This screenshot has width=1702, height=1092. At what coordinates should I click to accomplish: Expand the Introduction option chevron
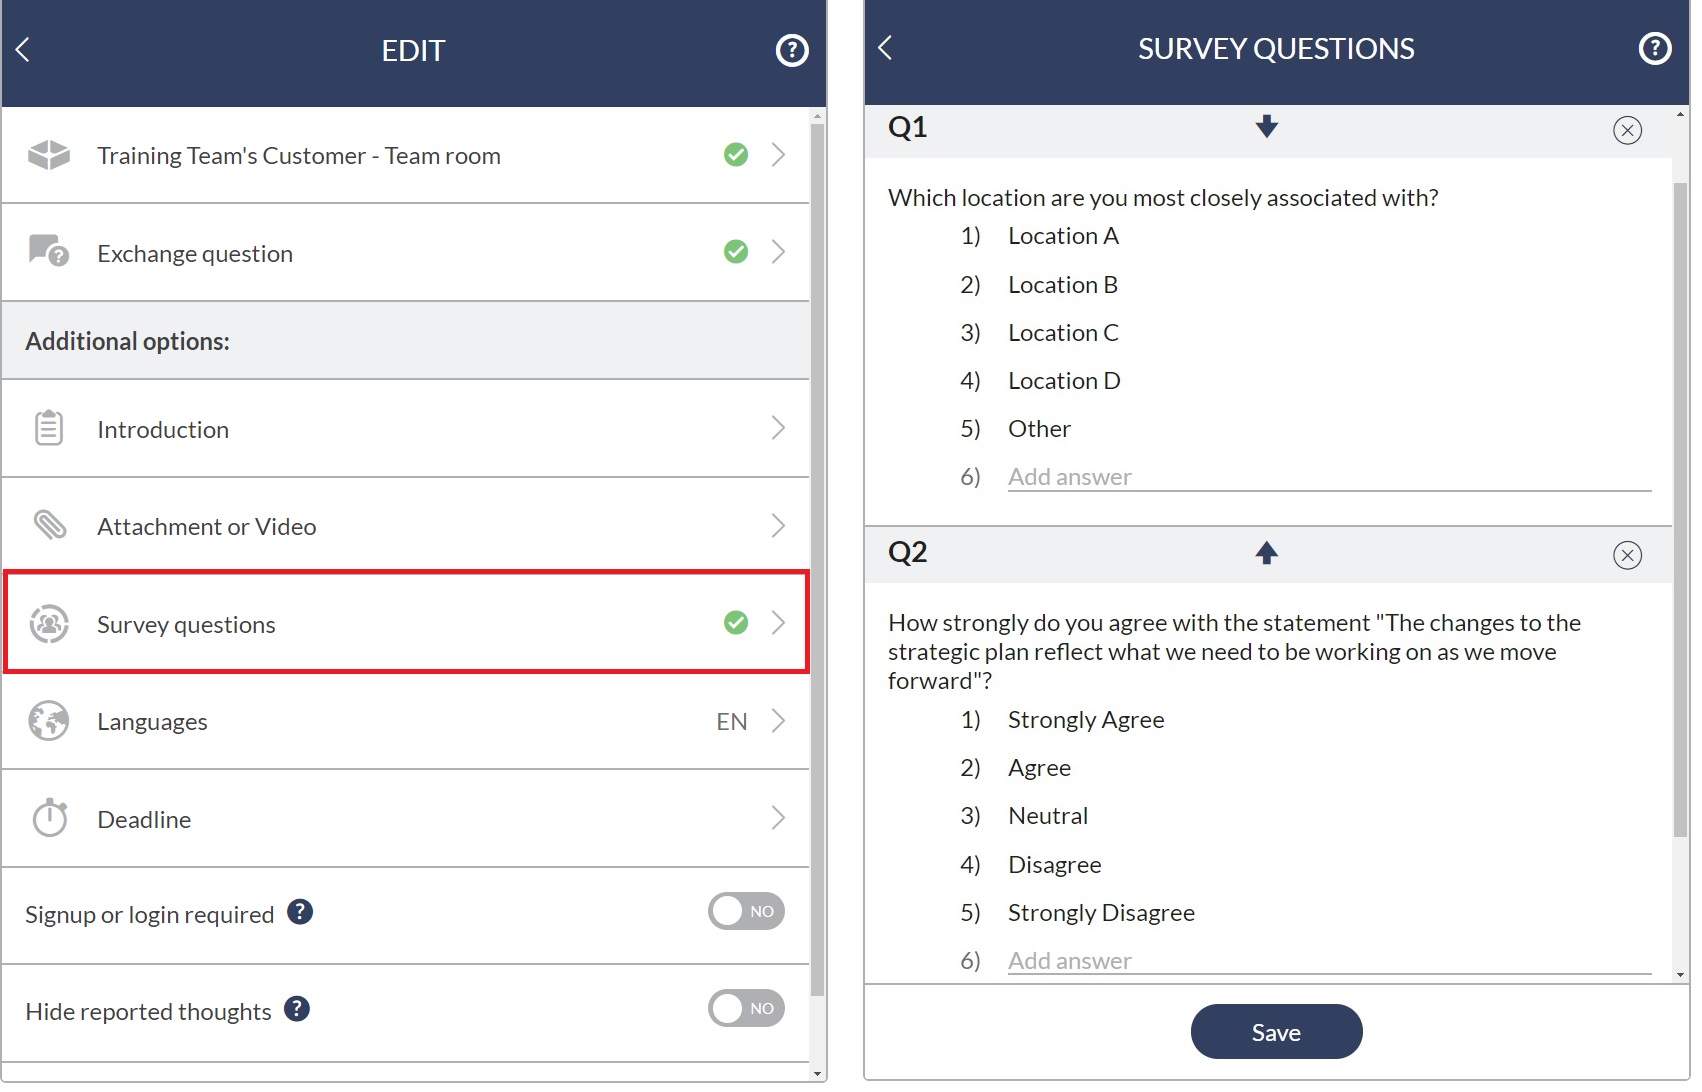778,428
